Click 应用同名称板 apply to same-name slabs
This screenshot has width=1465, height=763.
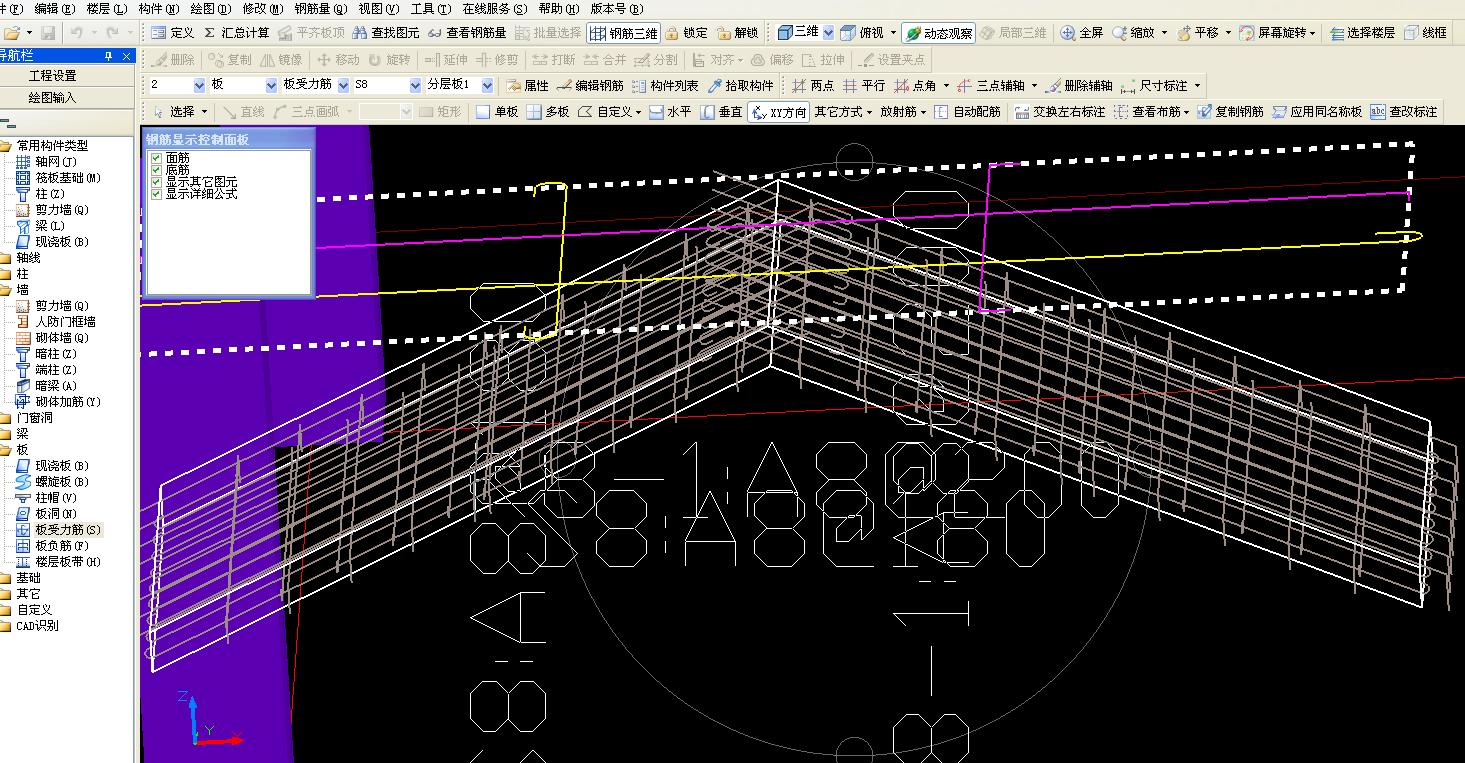pos(1317,112)
